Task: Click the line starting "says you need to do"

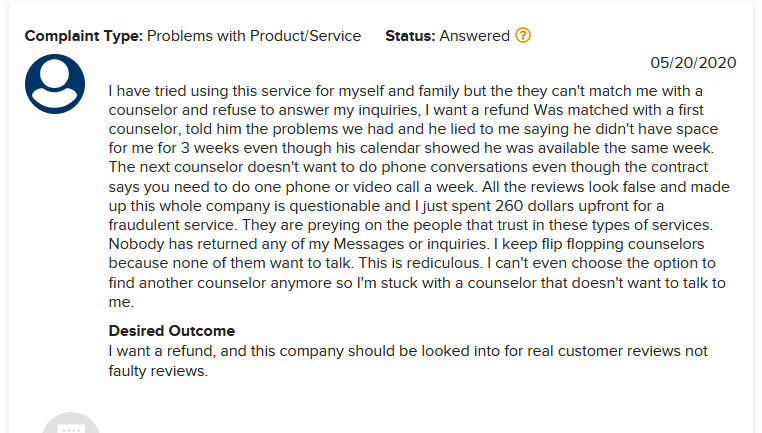Action: point(420,186)
